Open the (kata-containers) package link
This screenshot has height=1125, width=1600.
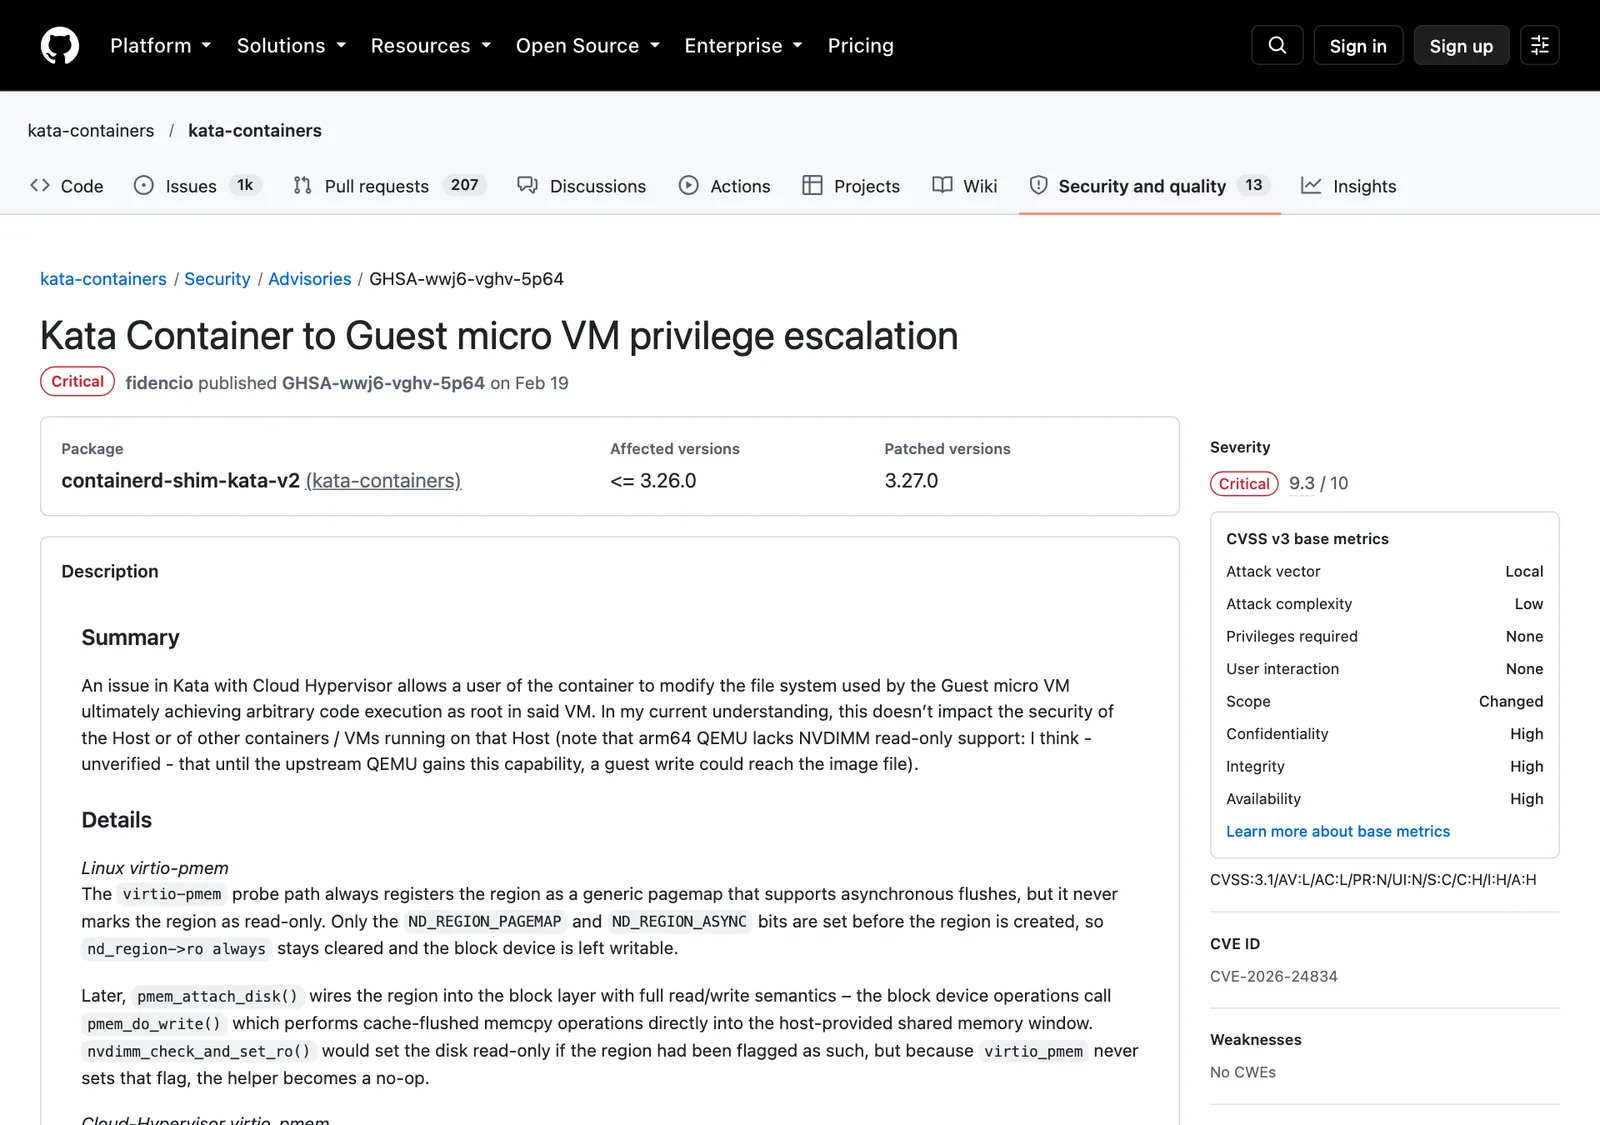coord(383,481)
